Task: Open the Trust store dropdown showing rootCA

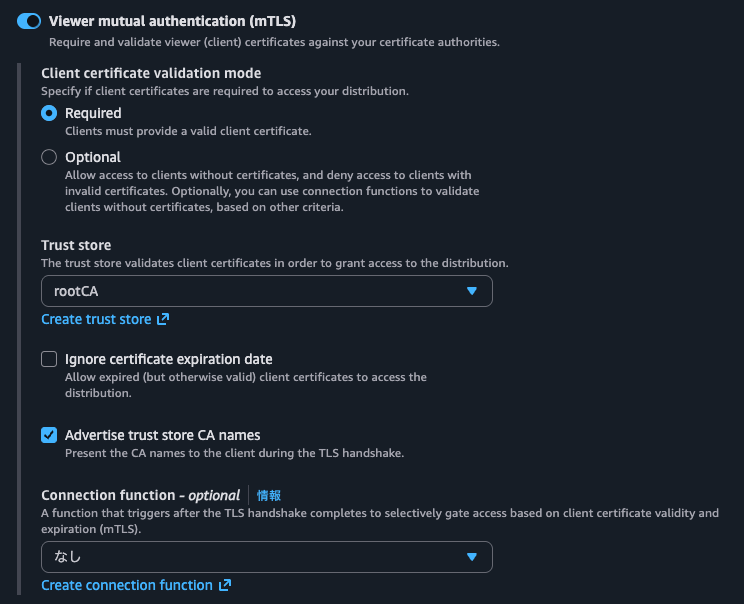Action: pyautogui.click(x=266, y=291)
